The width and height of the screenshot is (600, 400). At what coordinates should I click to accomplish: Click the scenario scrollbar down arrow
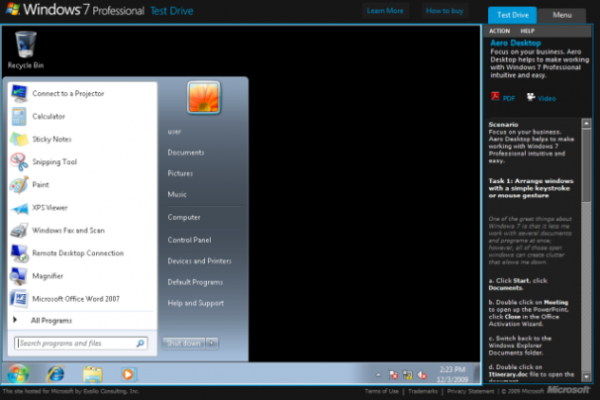[x=586, y=377]
